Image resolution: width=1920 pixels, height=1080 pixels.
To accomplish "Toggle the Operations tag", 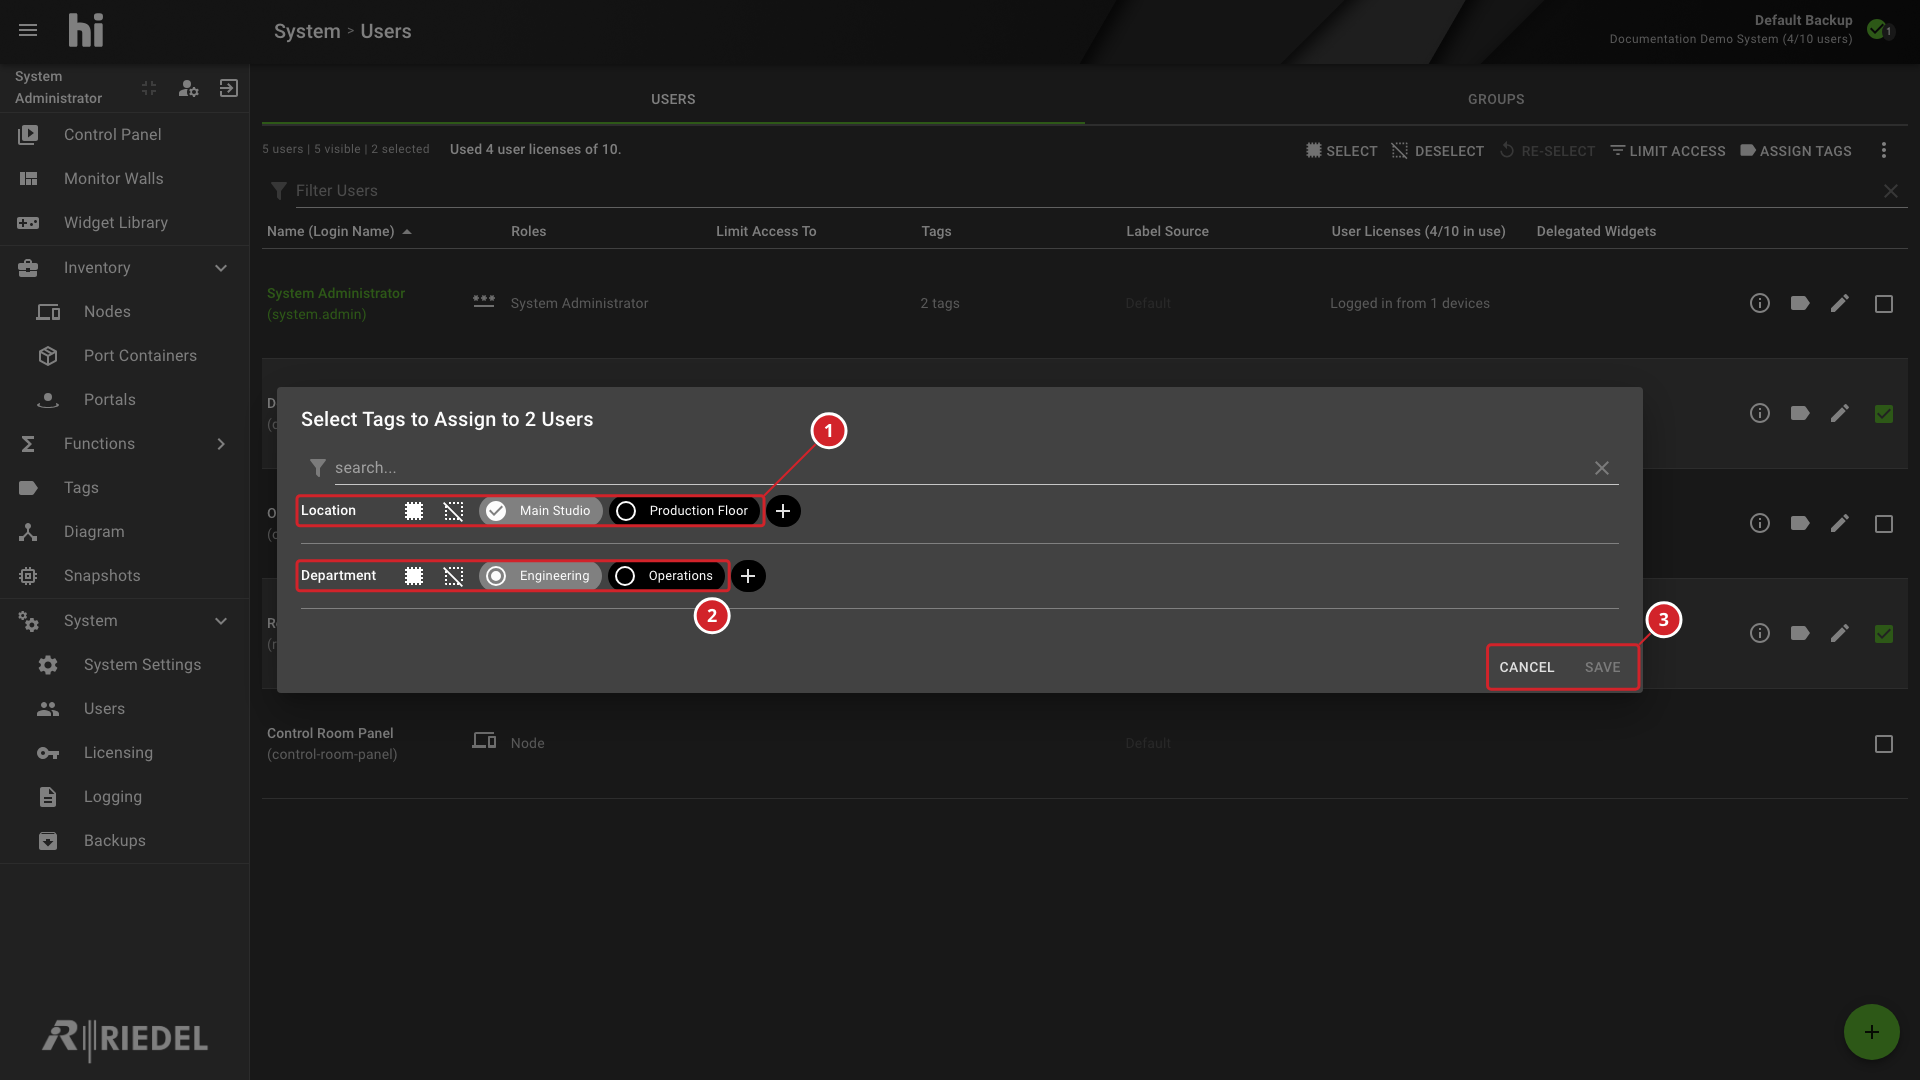I will click(x=667, y=576).
